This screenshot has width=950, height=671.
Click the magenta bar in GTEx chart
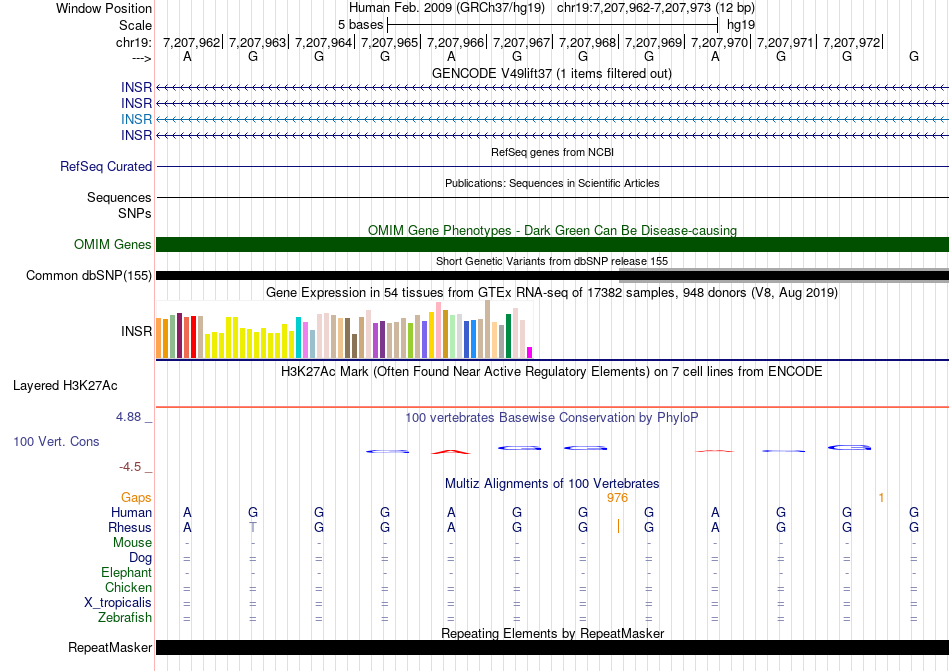(530, 351)
